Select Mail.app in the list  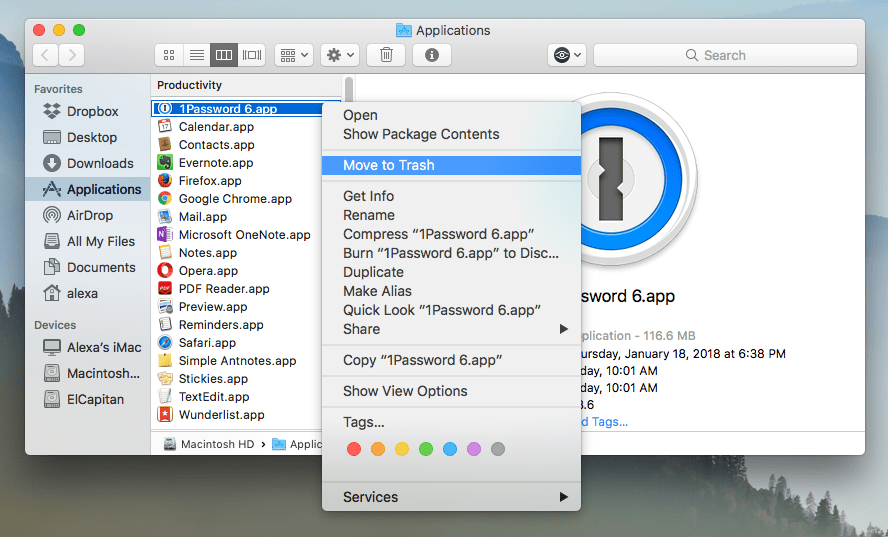coord(203,217)
